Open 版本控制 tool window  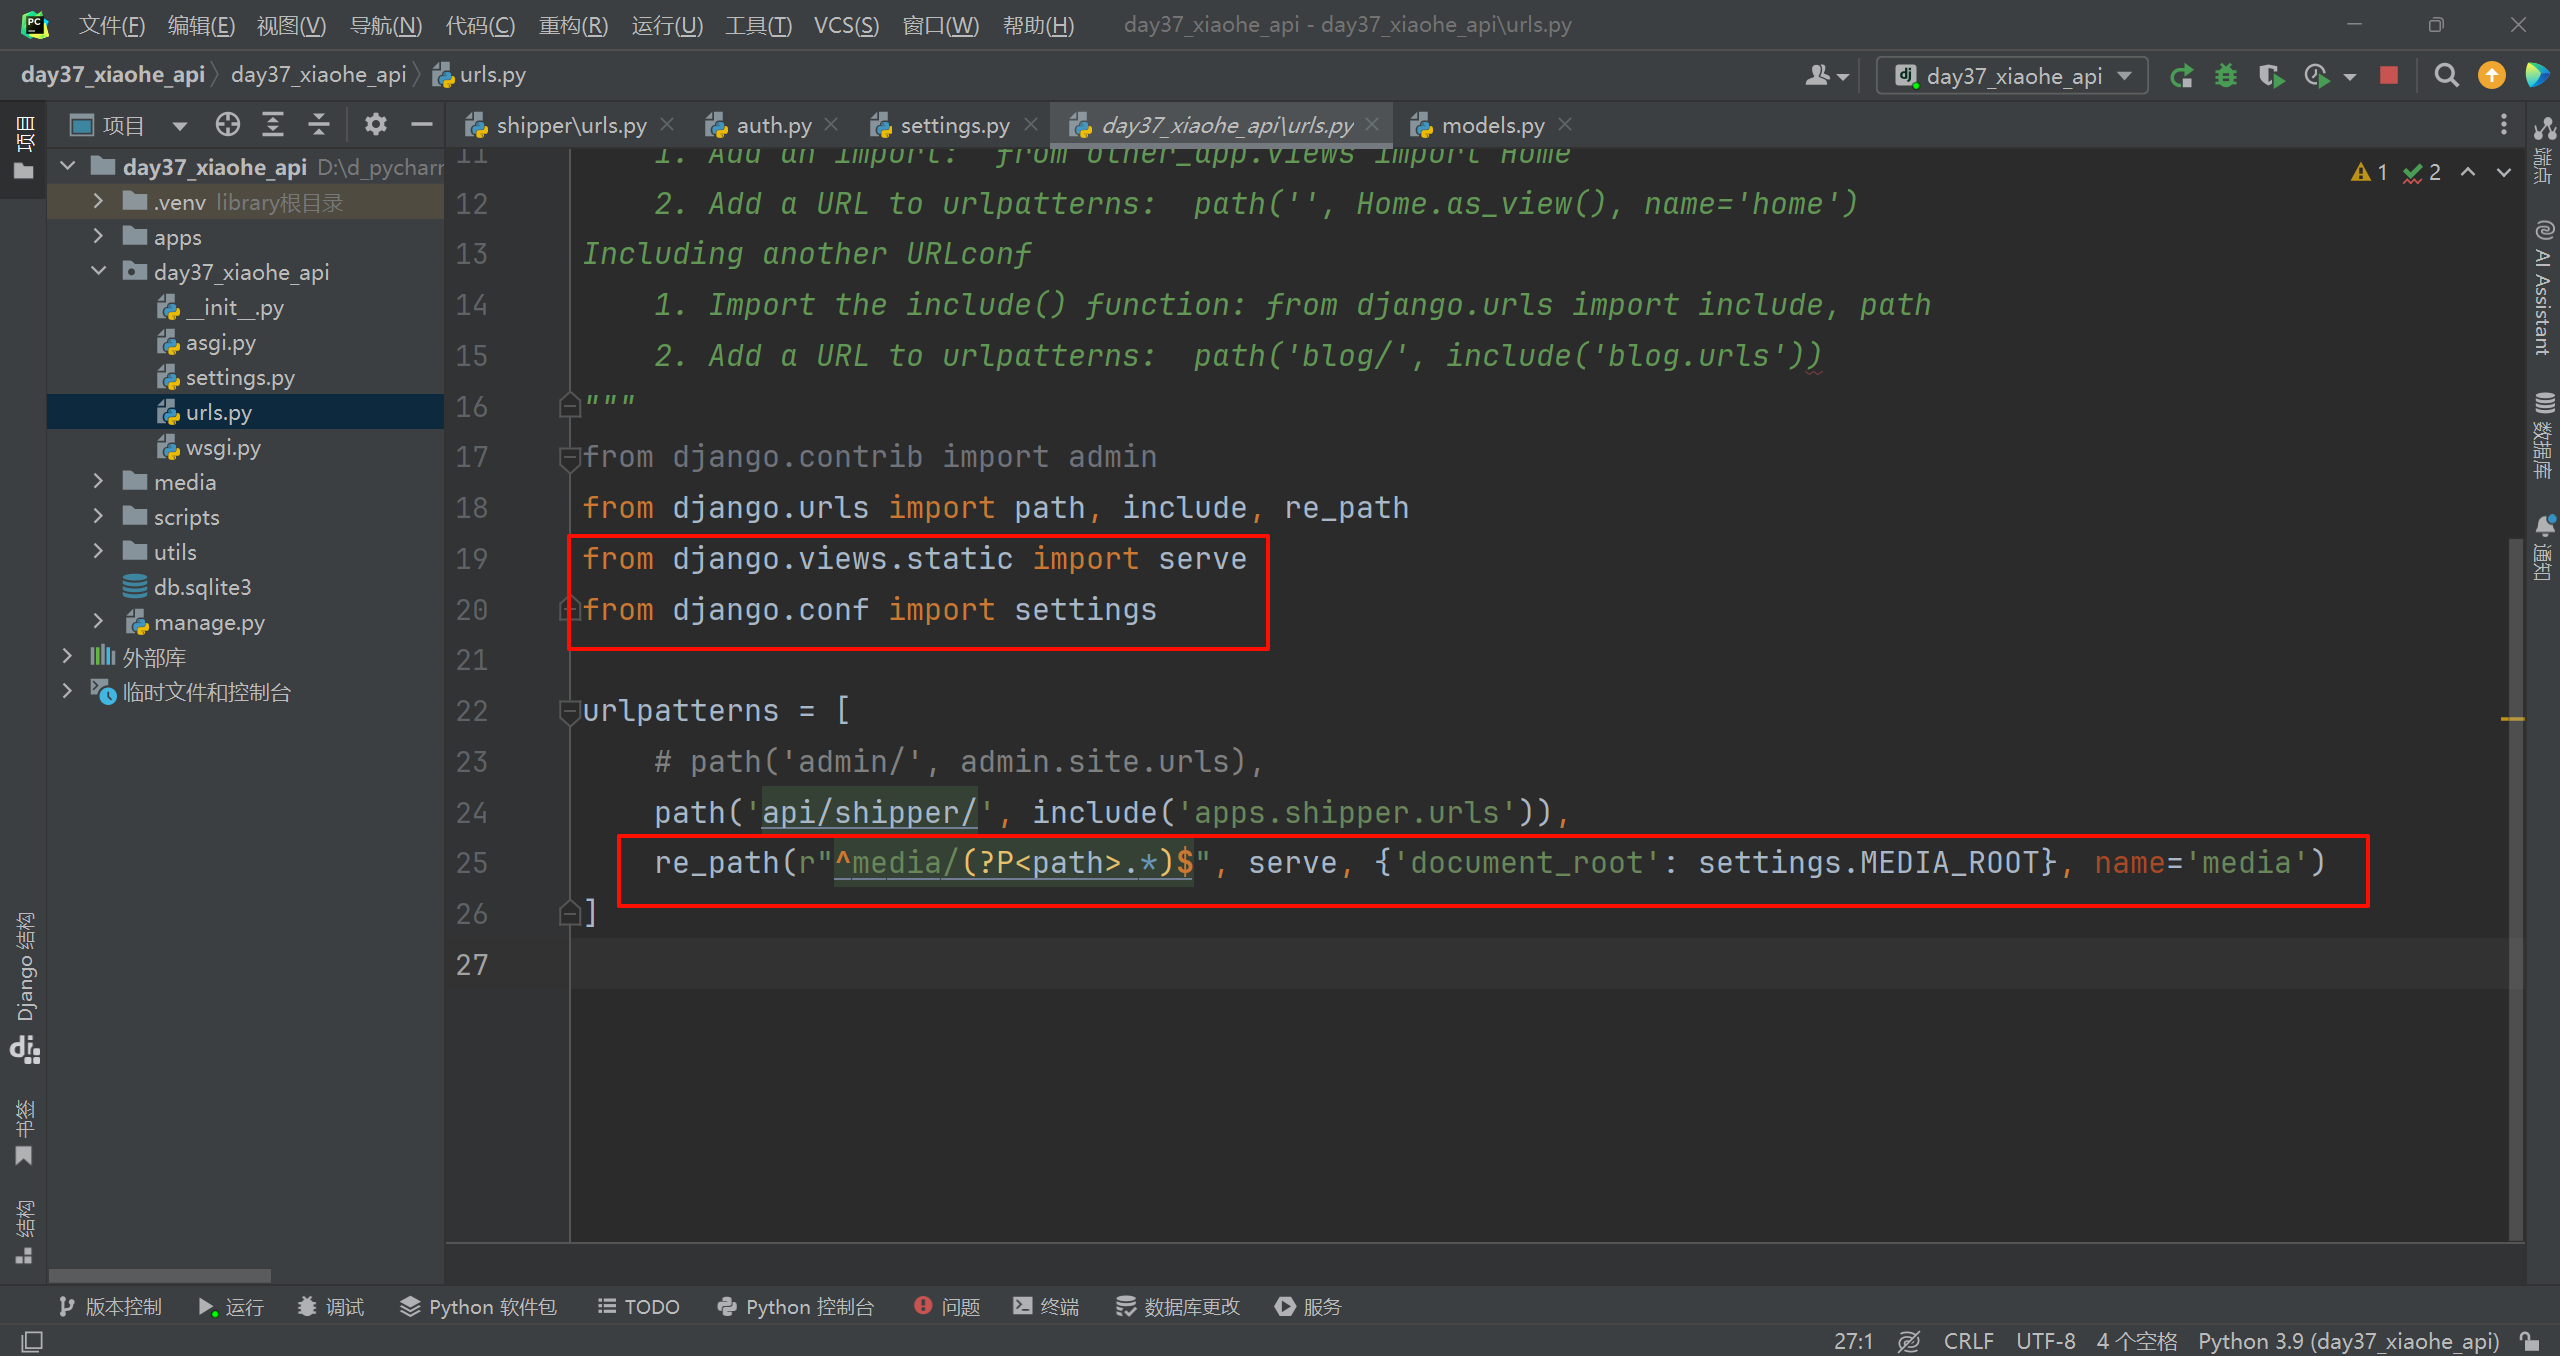coord(110,1307)
